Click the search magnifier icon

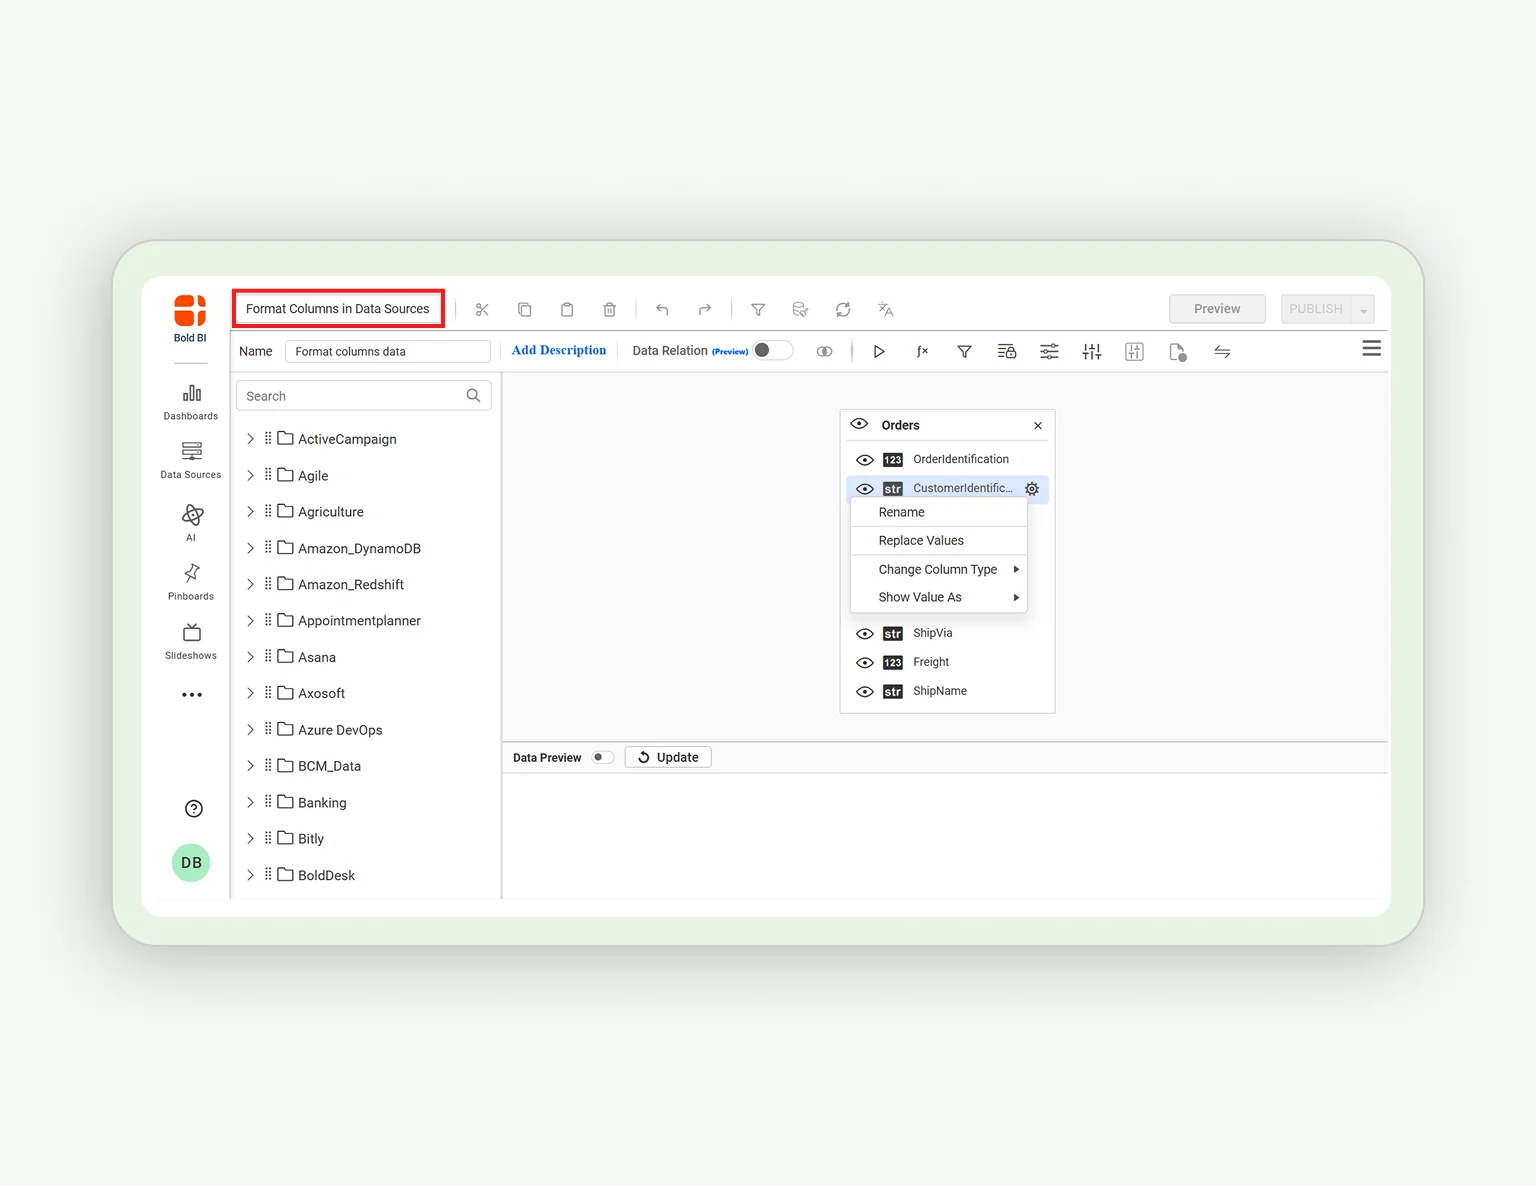click(473, 396)
